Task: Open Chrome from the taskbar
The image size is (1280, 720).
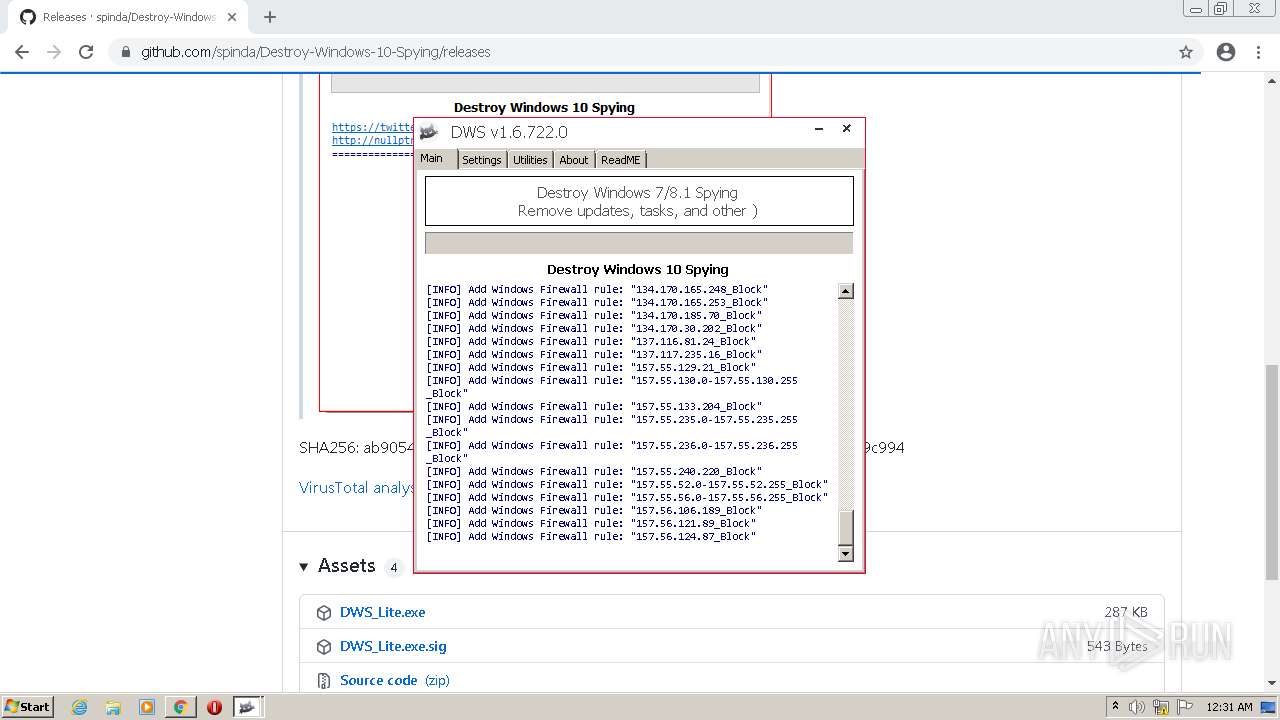Action: tap(181, 707)
